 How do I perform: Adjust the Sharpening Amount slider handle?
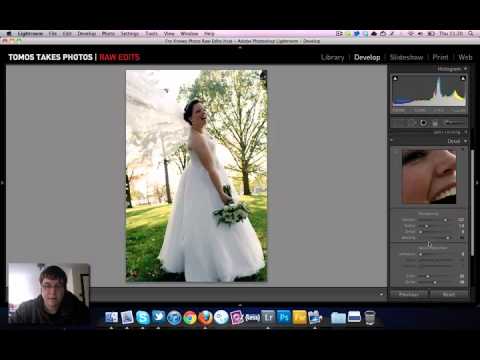point(445,220)
